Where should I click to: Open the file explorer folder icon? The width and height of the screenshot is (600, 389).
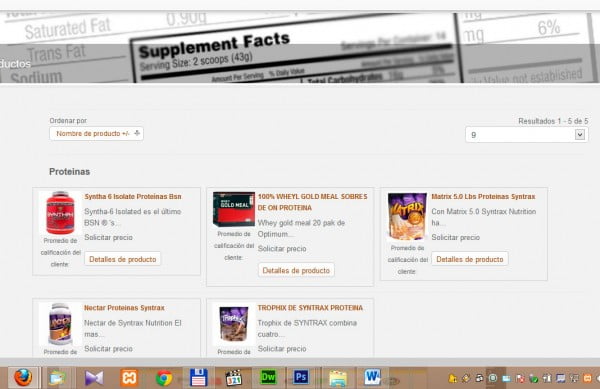pos(338,378)
